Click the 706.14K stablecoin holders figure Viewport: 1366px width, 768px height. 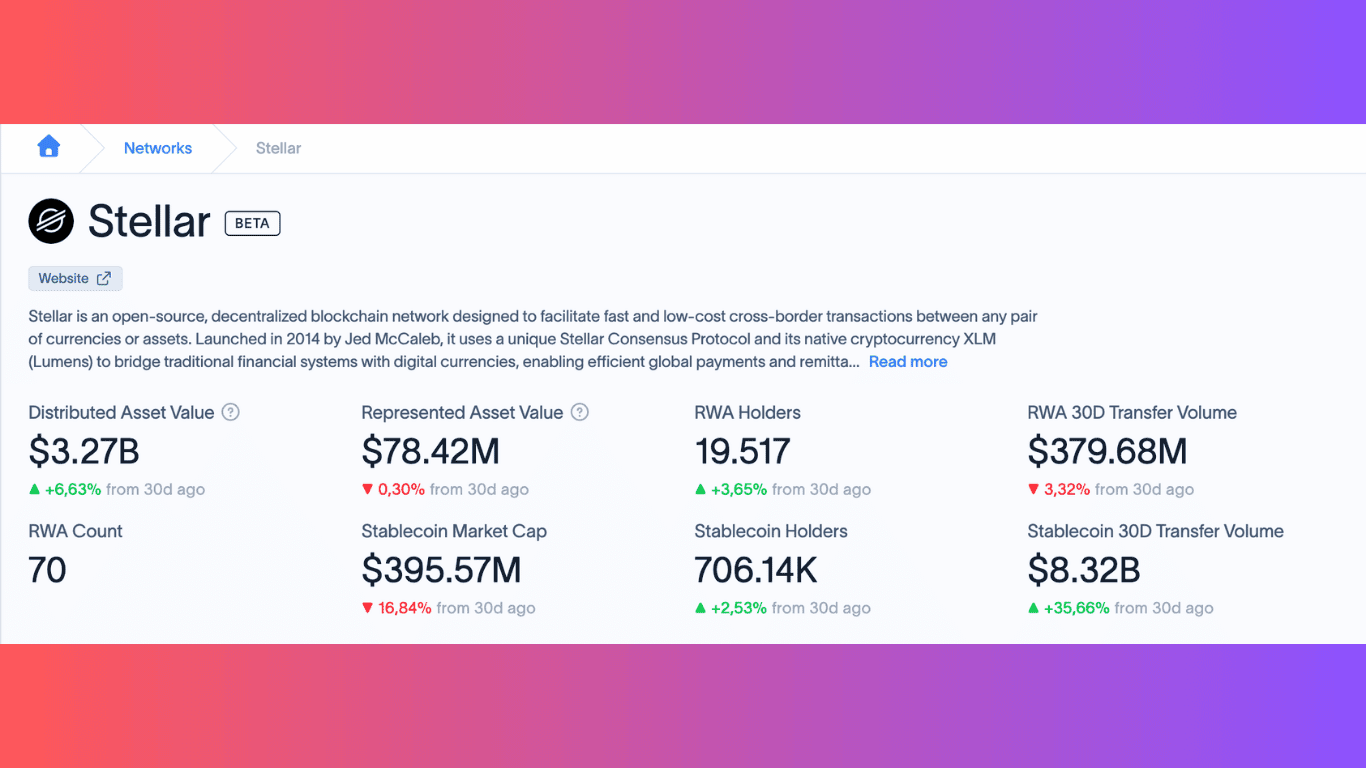tap(756, 571)
